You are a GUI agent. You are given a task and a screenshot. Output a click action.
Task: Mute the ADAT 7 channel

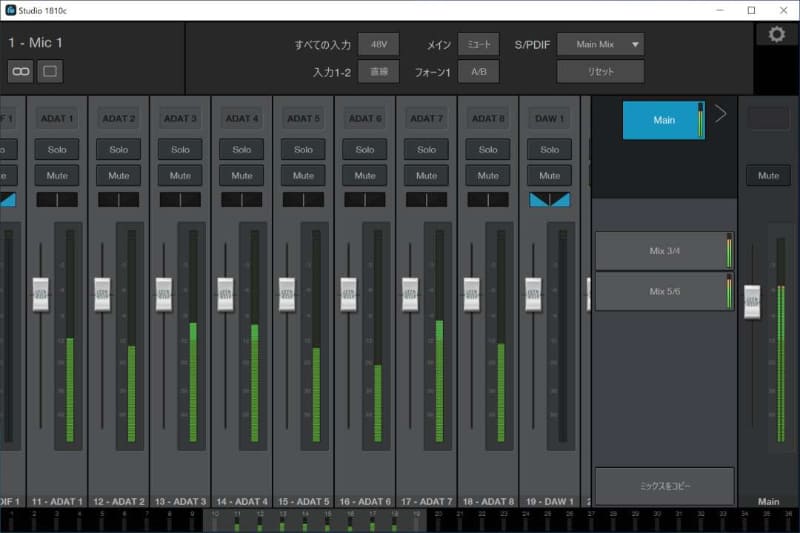(427, 175)
